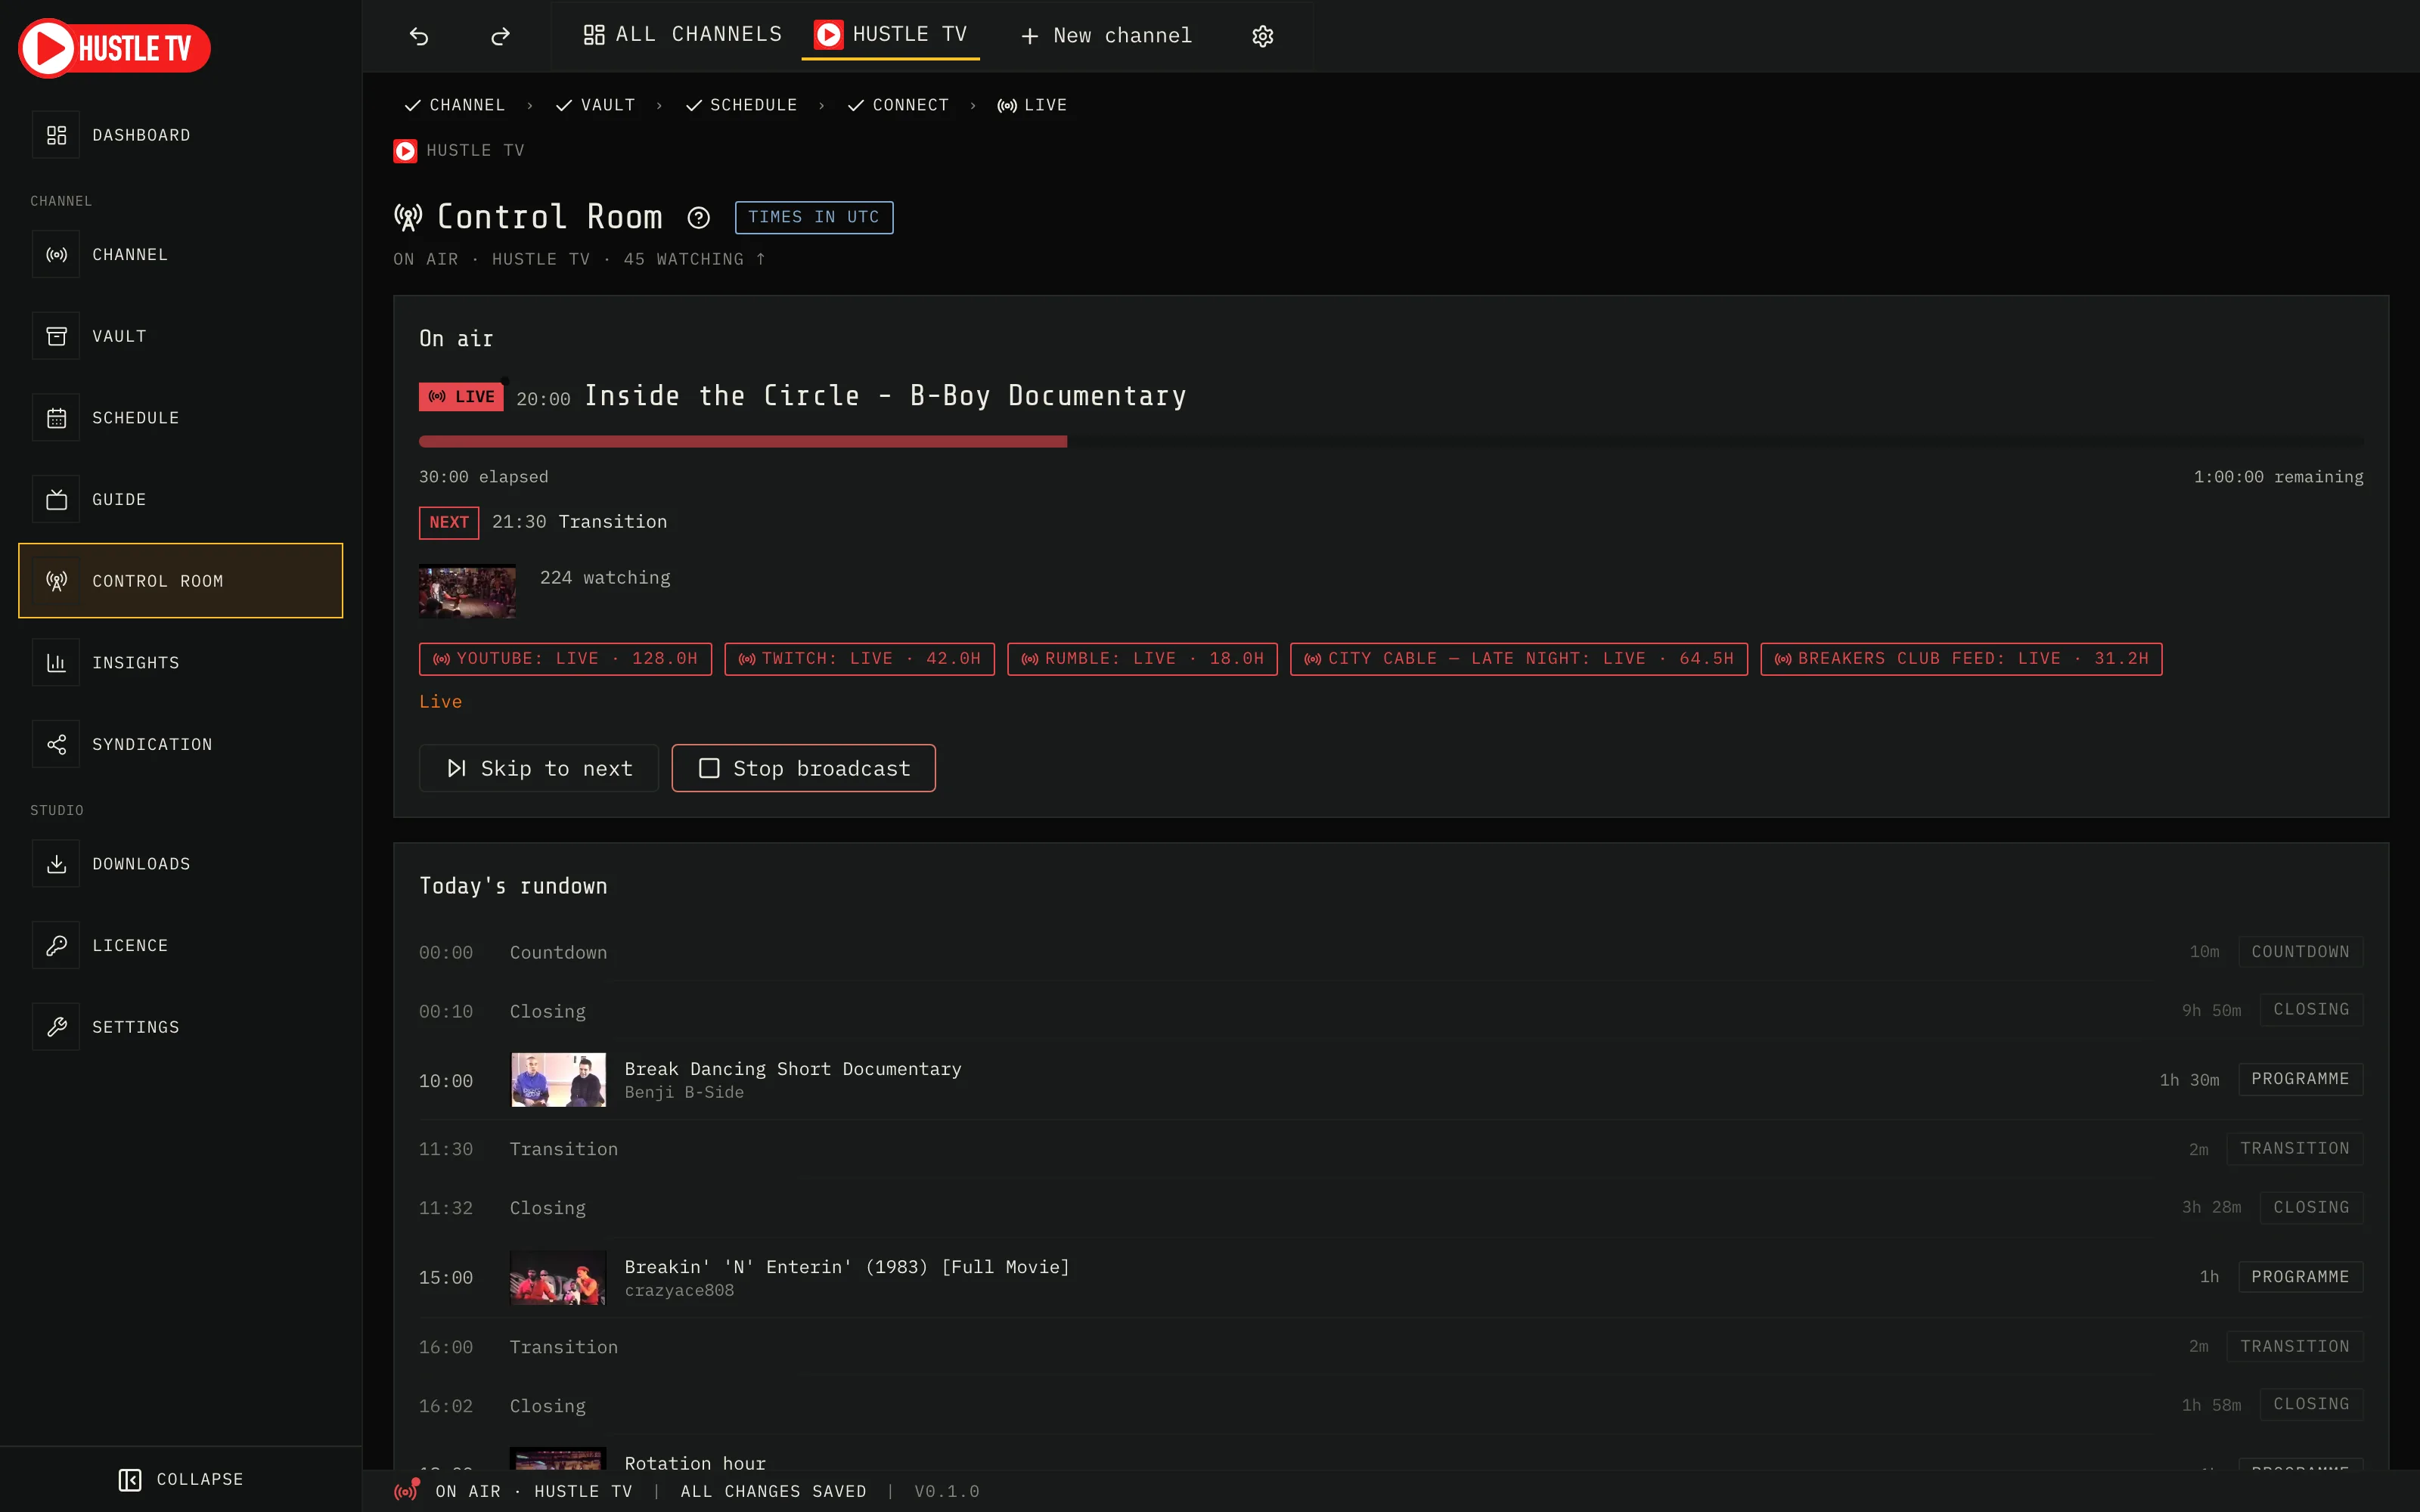Click the BREAKERS CLUB FEED badge
The width and height of the screenshot is (2420, 1512).
tap(1961, 659)
